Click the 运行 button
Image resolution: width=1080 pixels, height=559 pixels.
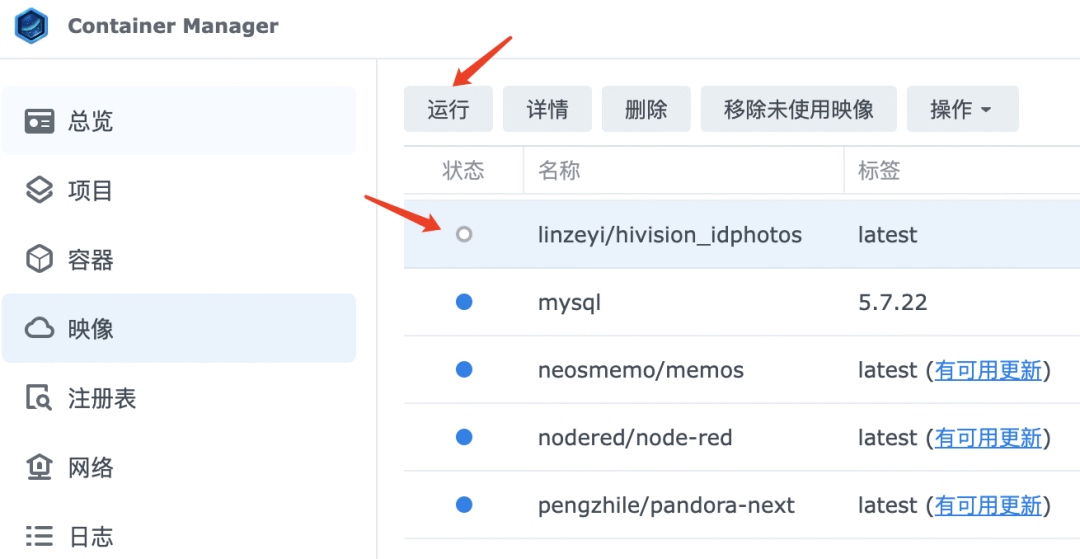tap(448, 109)
